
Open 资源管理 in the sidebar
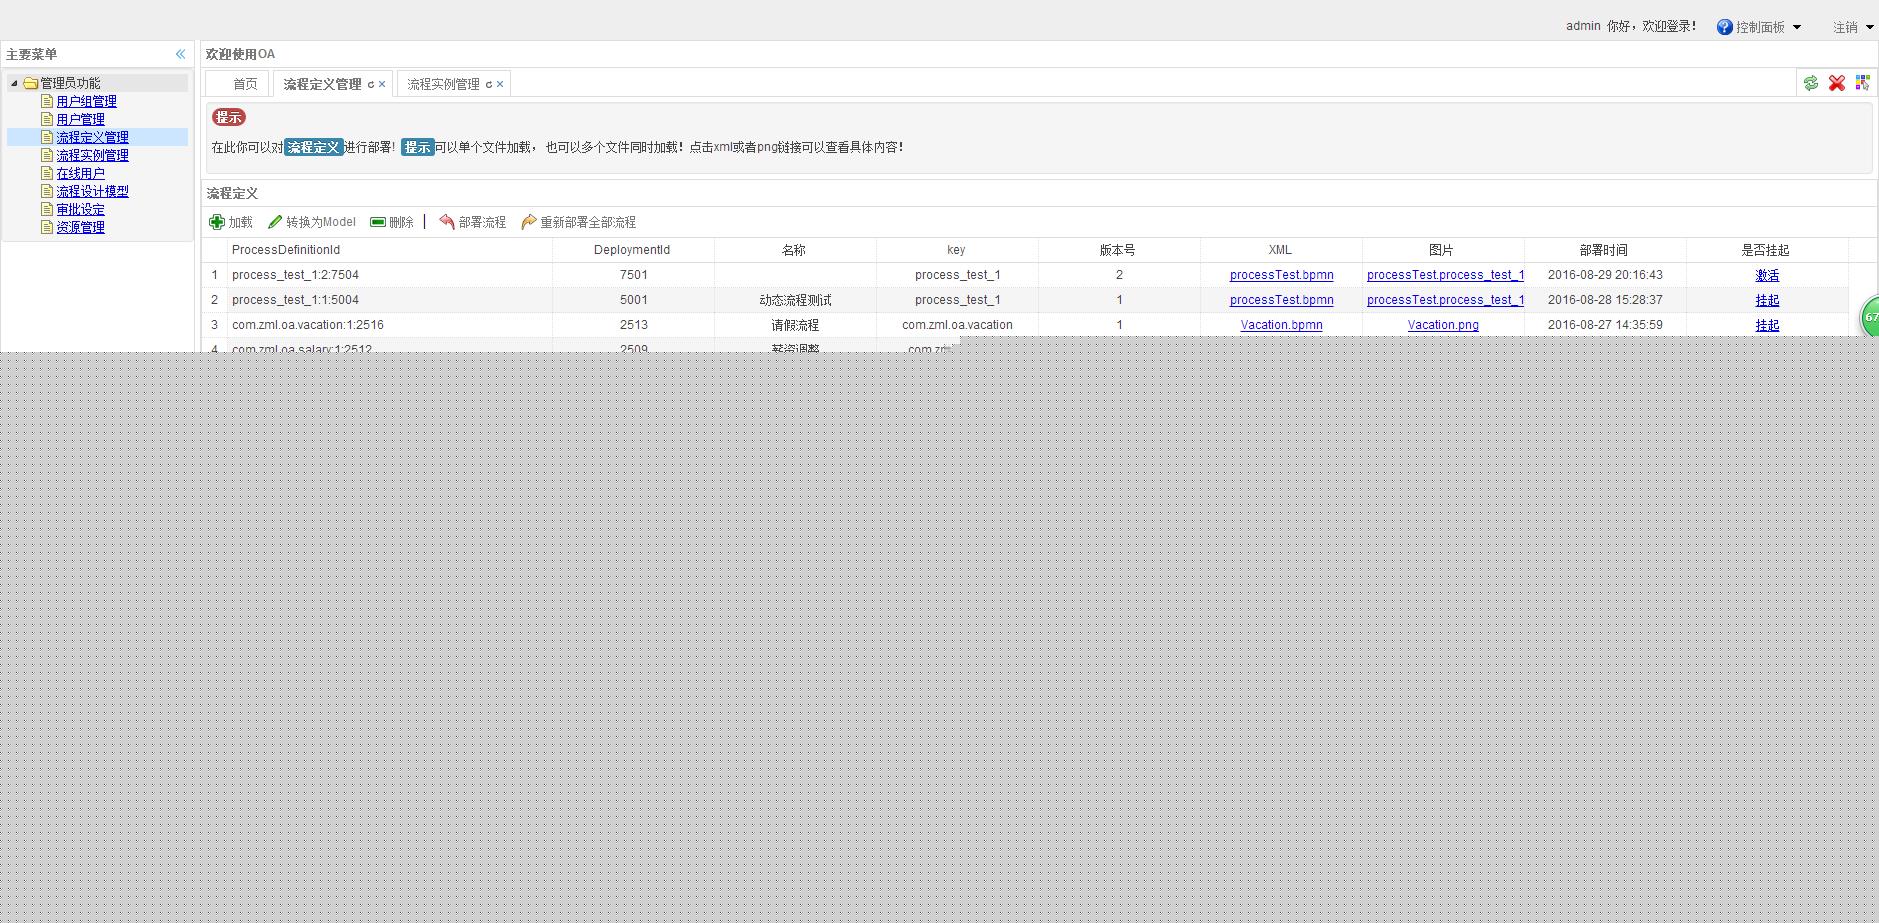pos(80,227)
